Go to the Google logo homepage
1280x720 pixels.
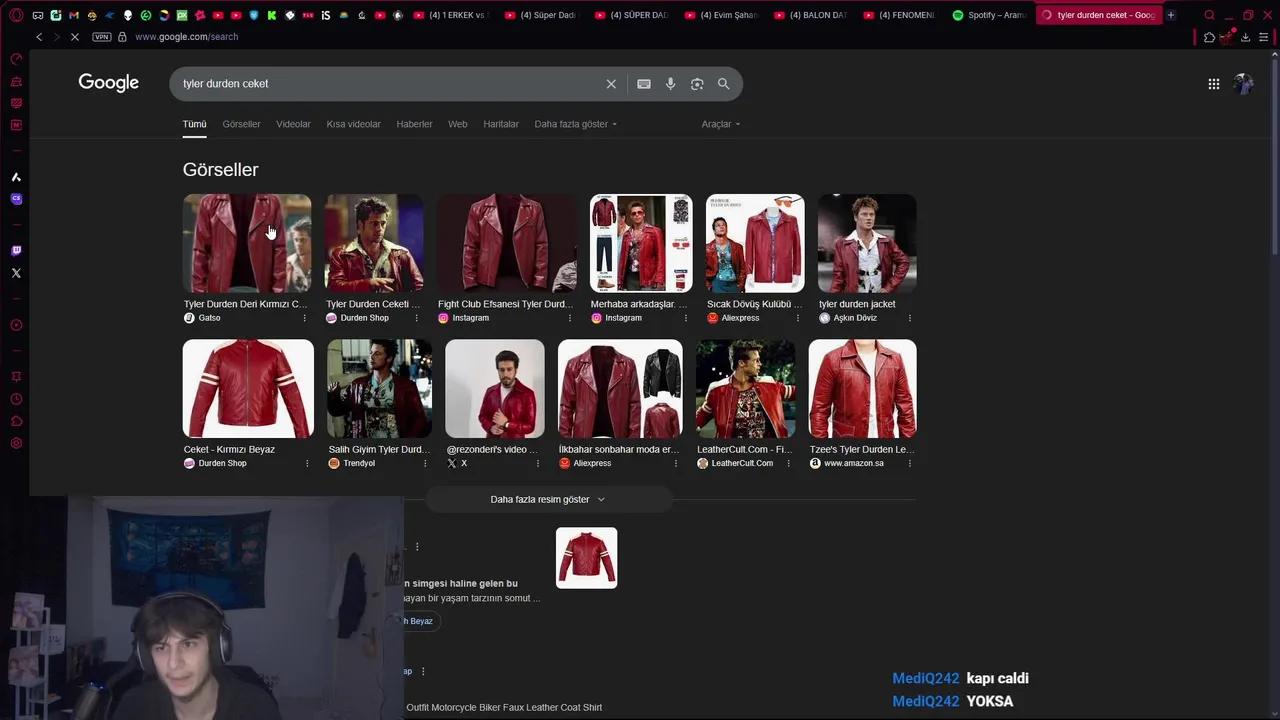tap(109, 83)
